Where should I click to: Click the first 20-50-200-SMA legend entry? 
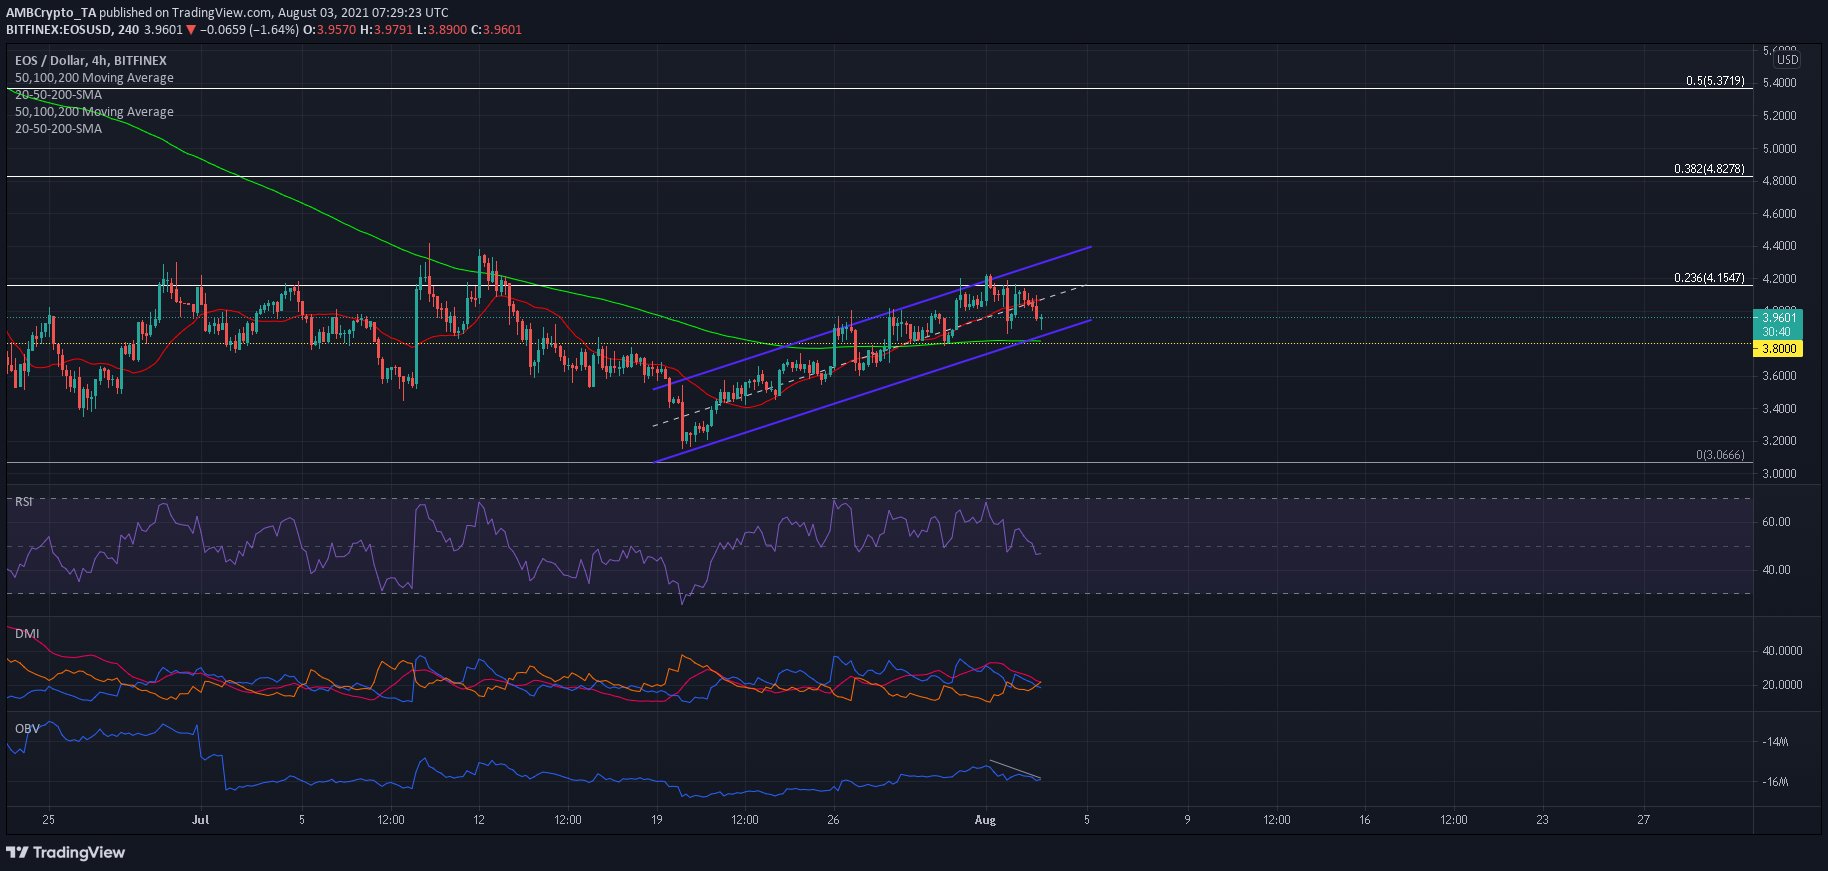(x=58, y=95)
